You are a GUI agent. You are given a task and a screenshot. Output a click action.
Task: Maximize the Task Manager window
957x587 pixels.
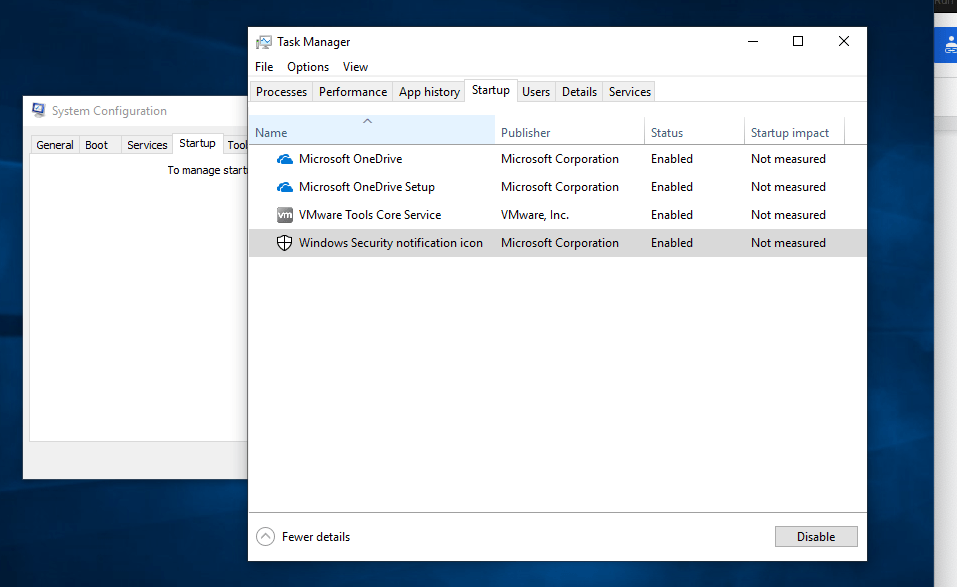pyautogui.click(x=798, y=41)
